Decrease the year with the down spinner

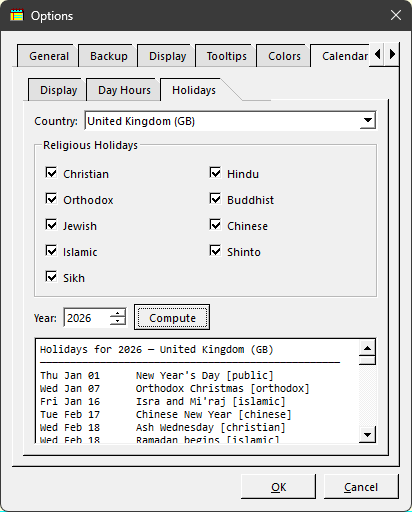(x=117, y=321)
